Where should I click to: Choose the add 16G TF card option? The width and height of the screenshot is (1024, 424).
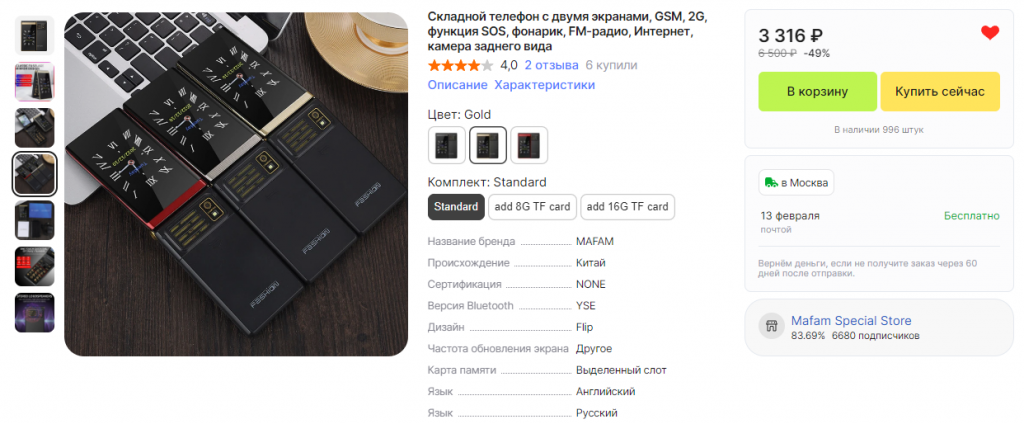click(x=628, y=207)
